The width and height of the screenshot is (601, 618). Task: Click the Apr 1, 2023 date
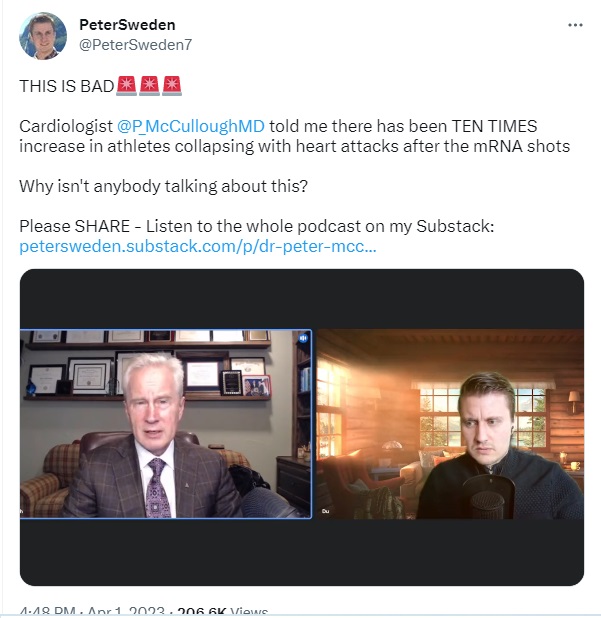126,612
